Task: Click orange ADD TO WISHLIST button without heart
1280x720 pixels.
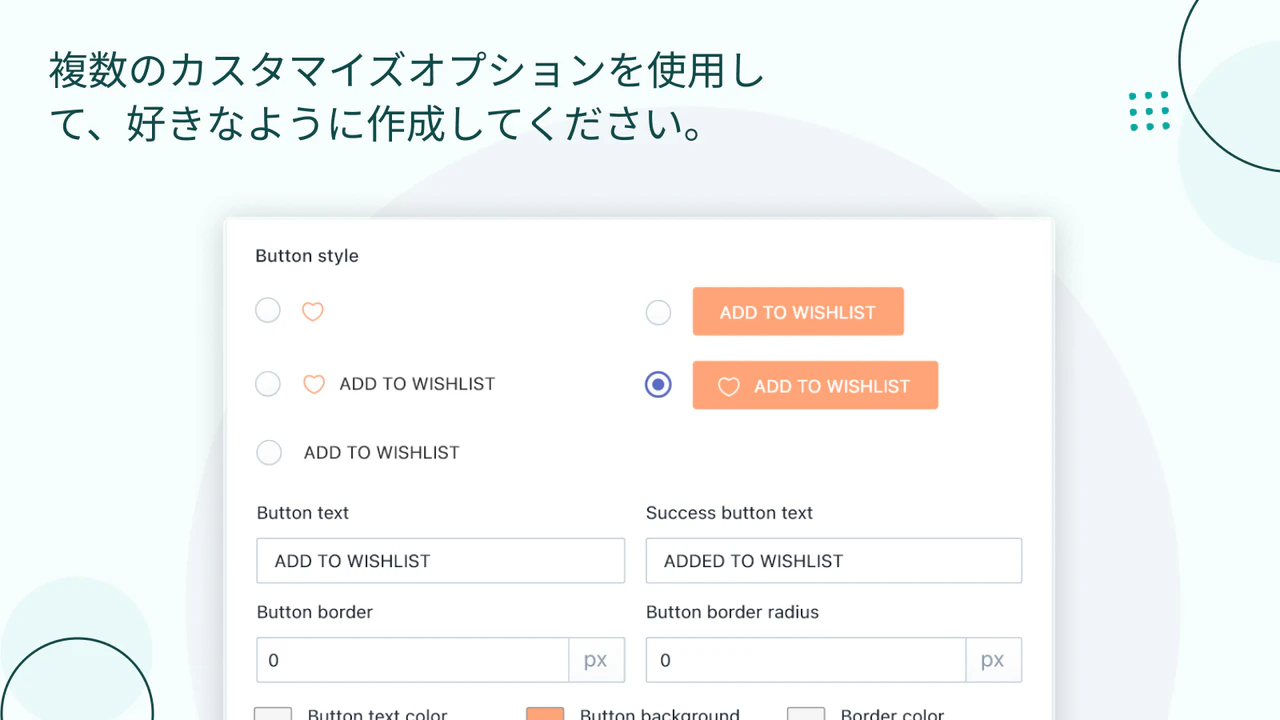Action: (798, 312)
